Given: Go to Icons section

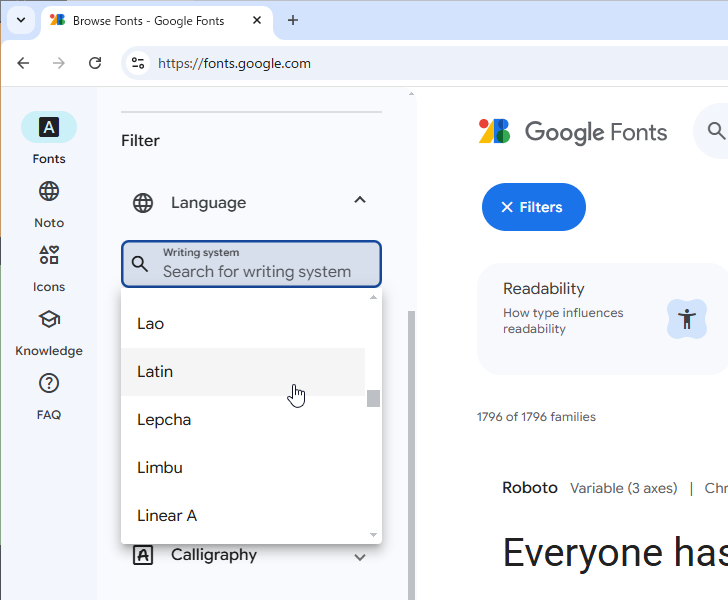Looking at the screenshot, I should [48, 256].
